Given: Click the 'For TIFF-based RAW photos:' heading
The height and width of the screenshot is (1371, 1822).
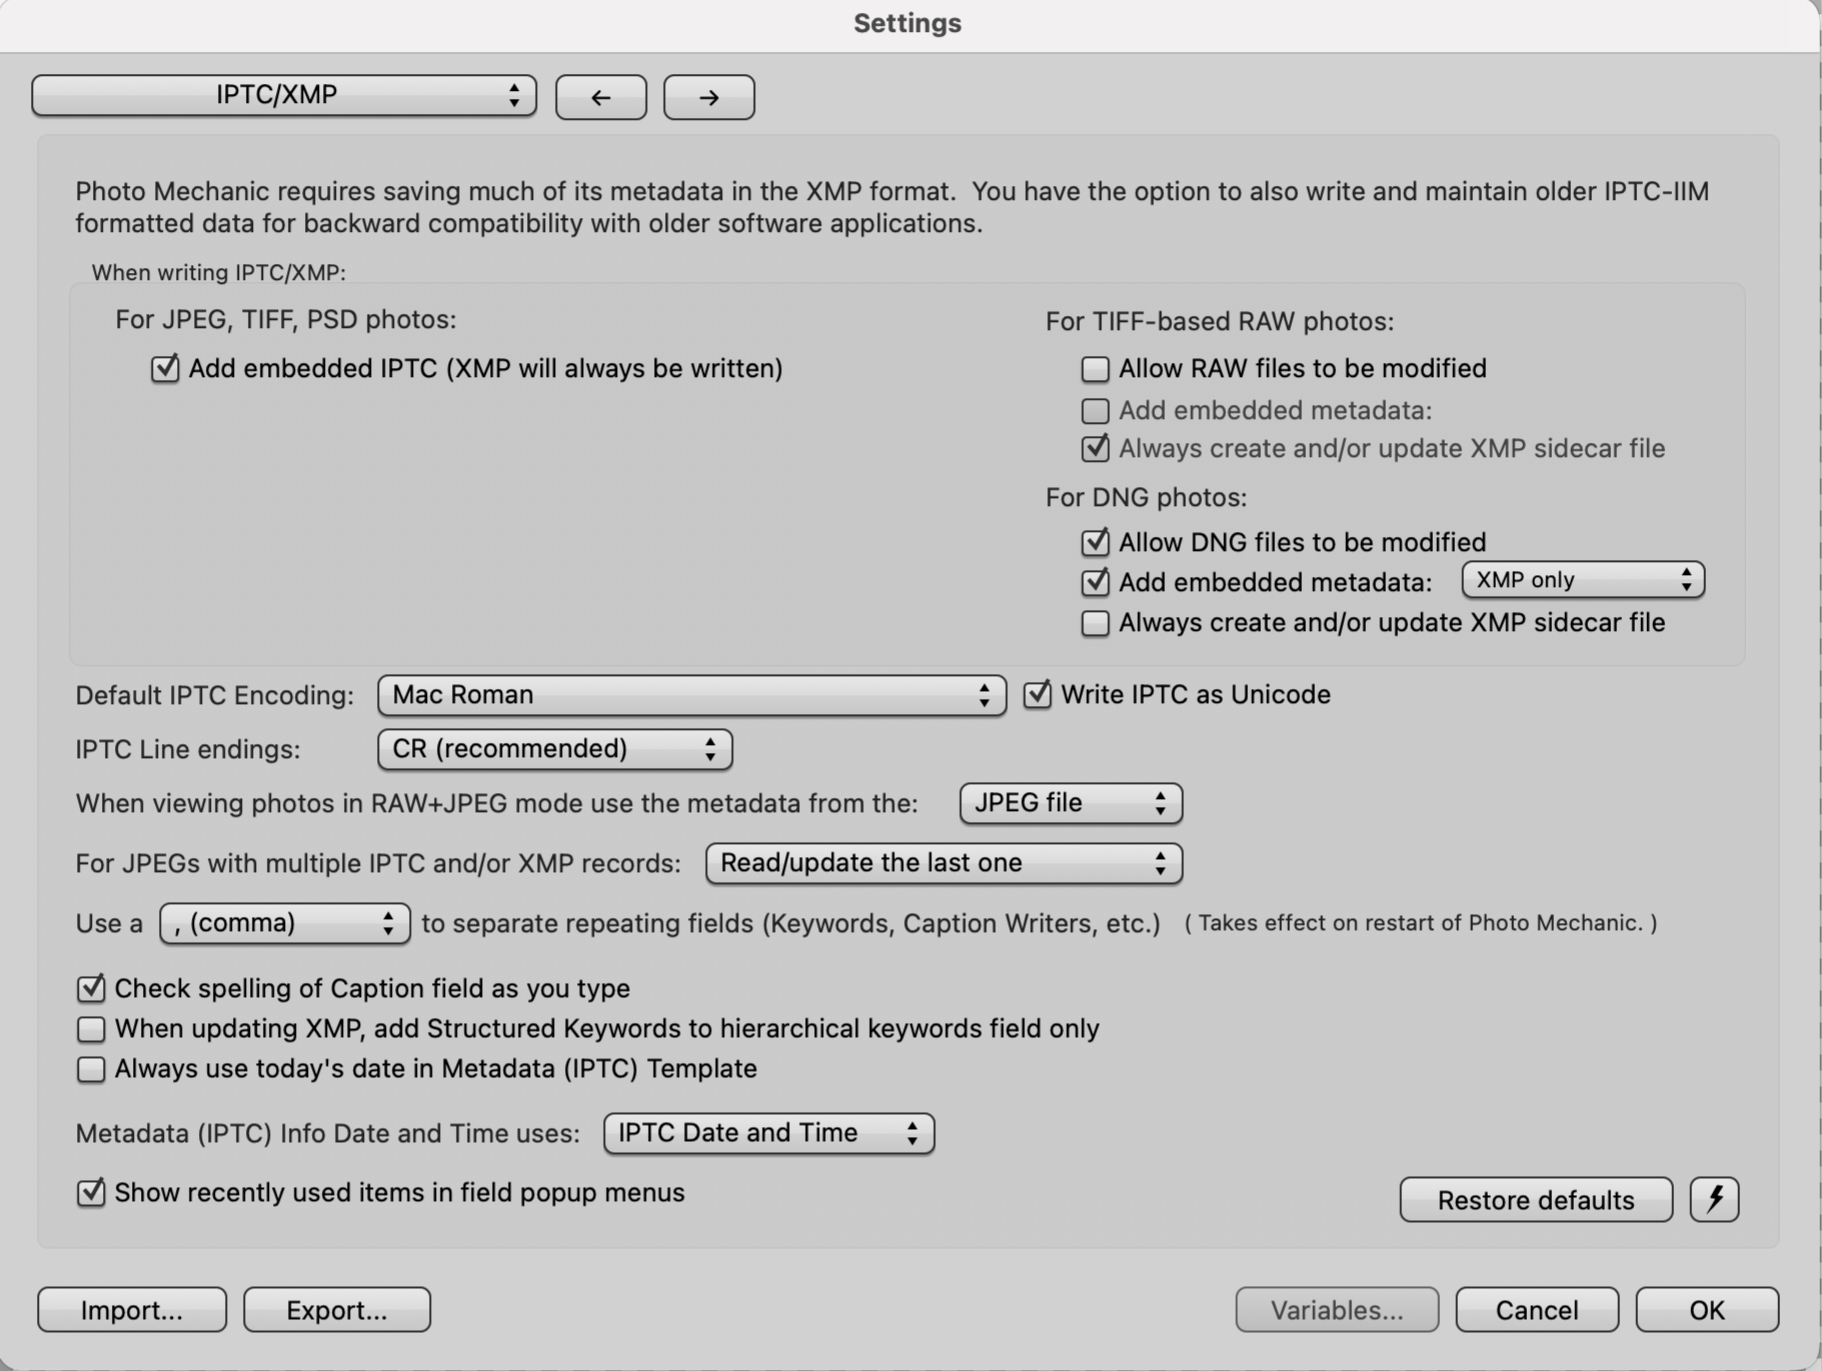Looking at the screenshot, I should pyautogui.click(x=1220, y=321).
